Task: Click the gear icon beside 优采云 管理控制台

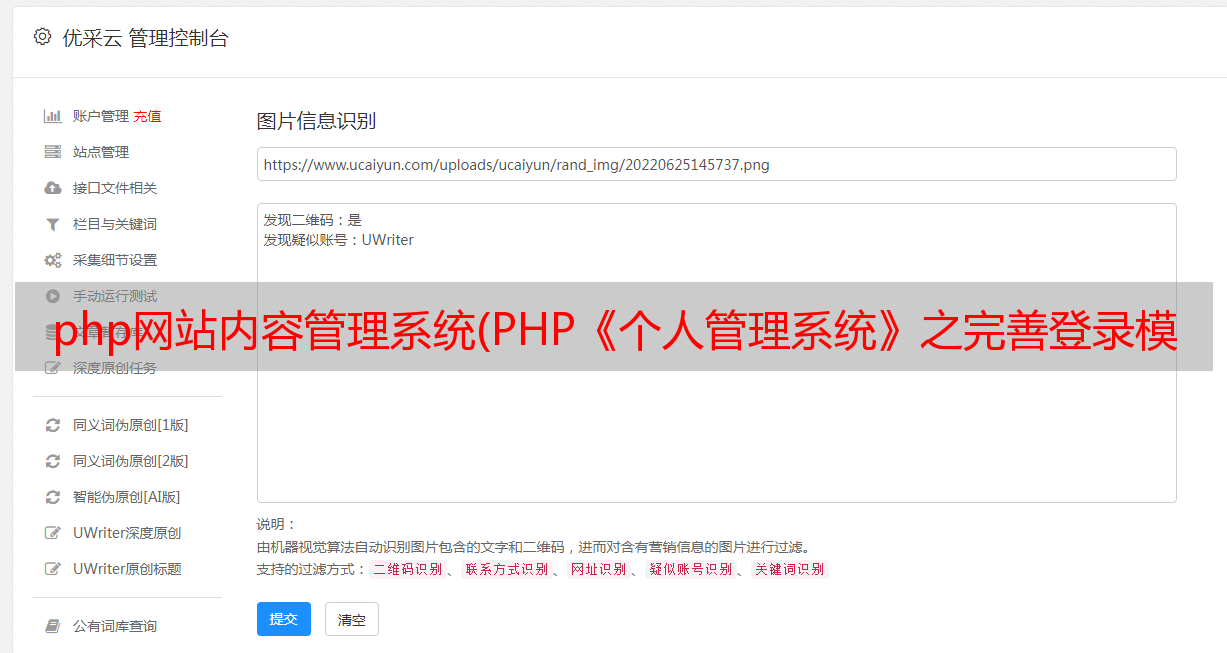Action: (42, 37)
